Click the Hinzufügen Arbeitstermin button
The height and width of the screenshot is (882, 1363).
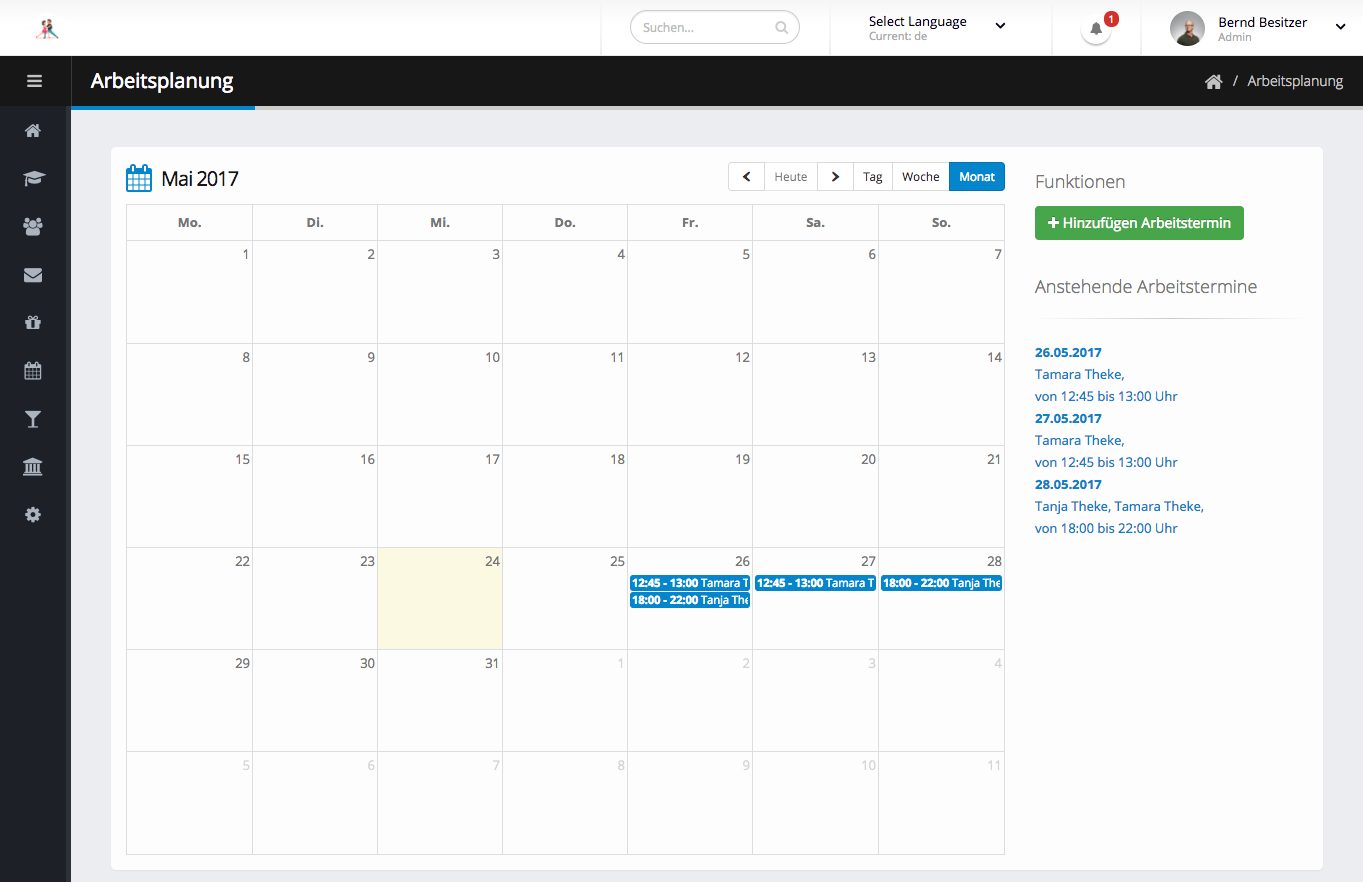point(1139,223)
